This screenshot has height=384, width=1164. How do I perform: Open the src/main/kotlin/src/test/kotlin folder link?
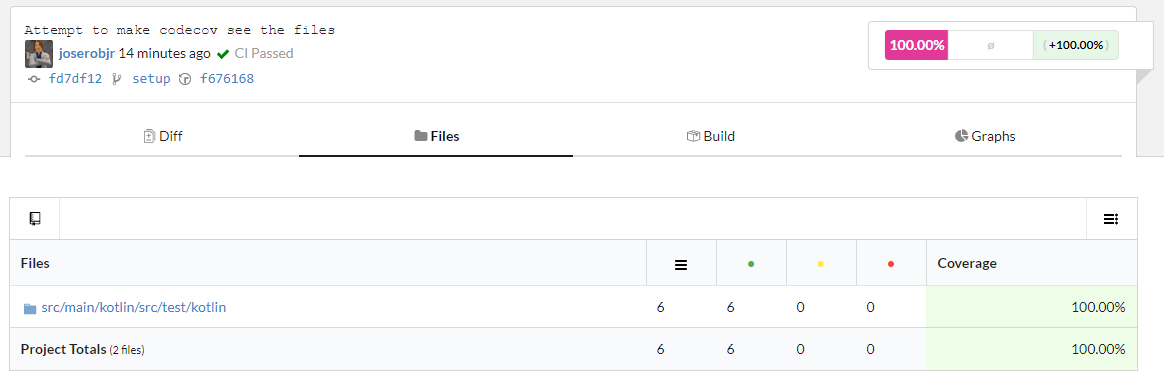(x=134, y=307)
